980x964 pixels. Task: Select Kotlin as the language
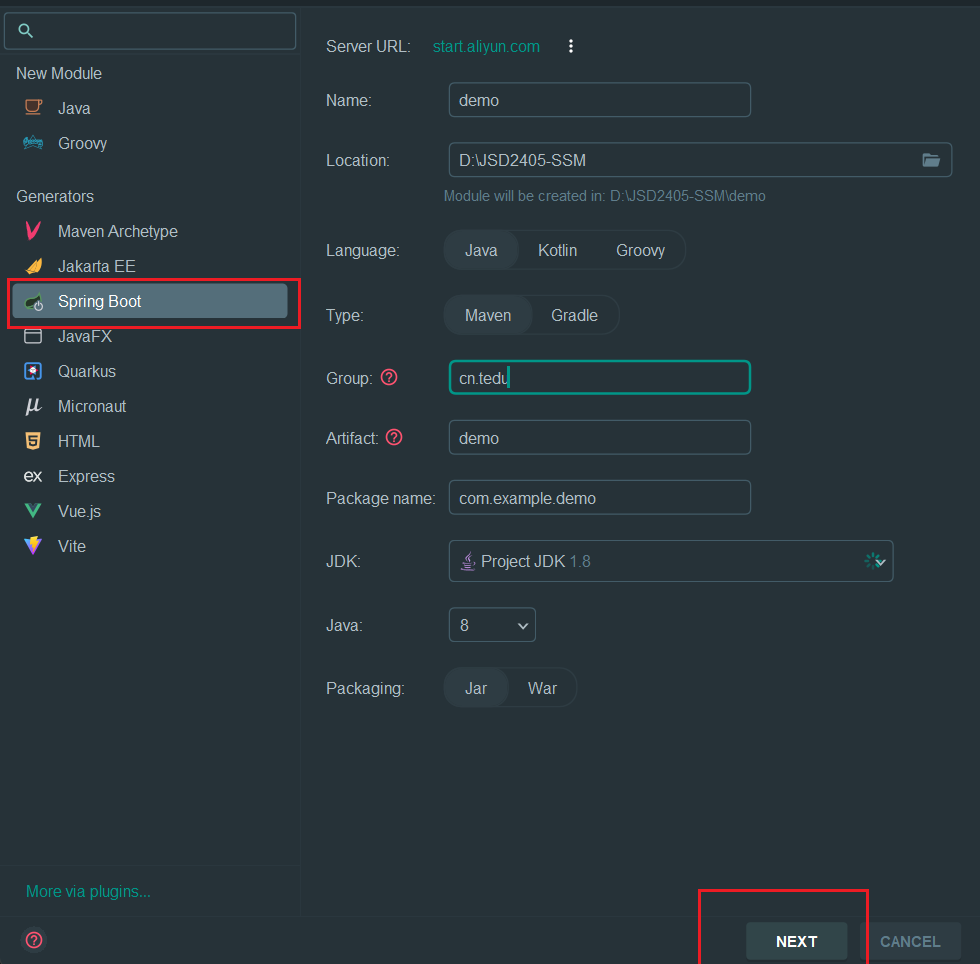tap(558, 250)
